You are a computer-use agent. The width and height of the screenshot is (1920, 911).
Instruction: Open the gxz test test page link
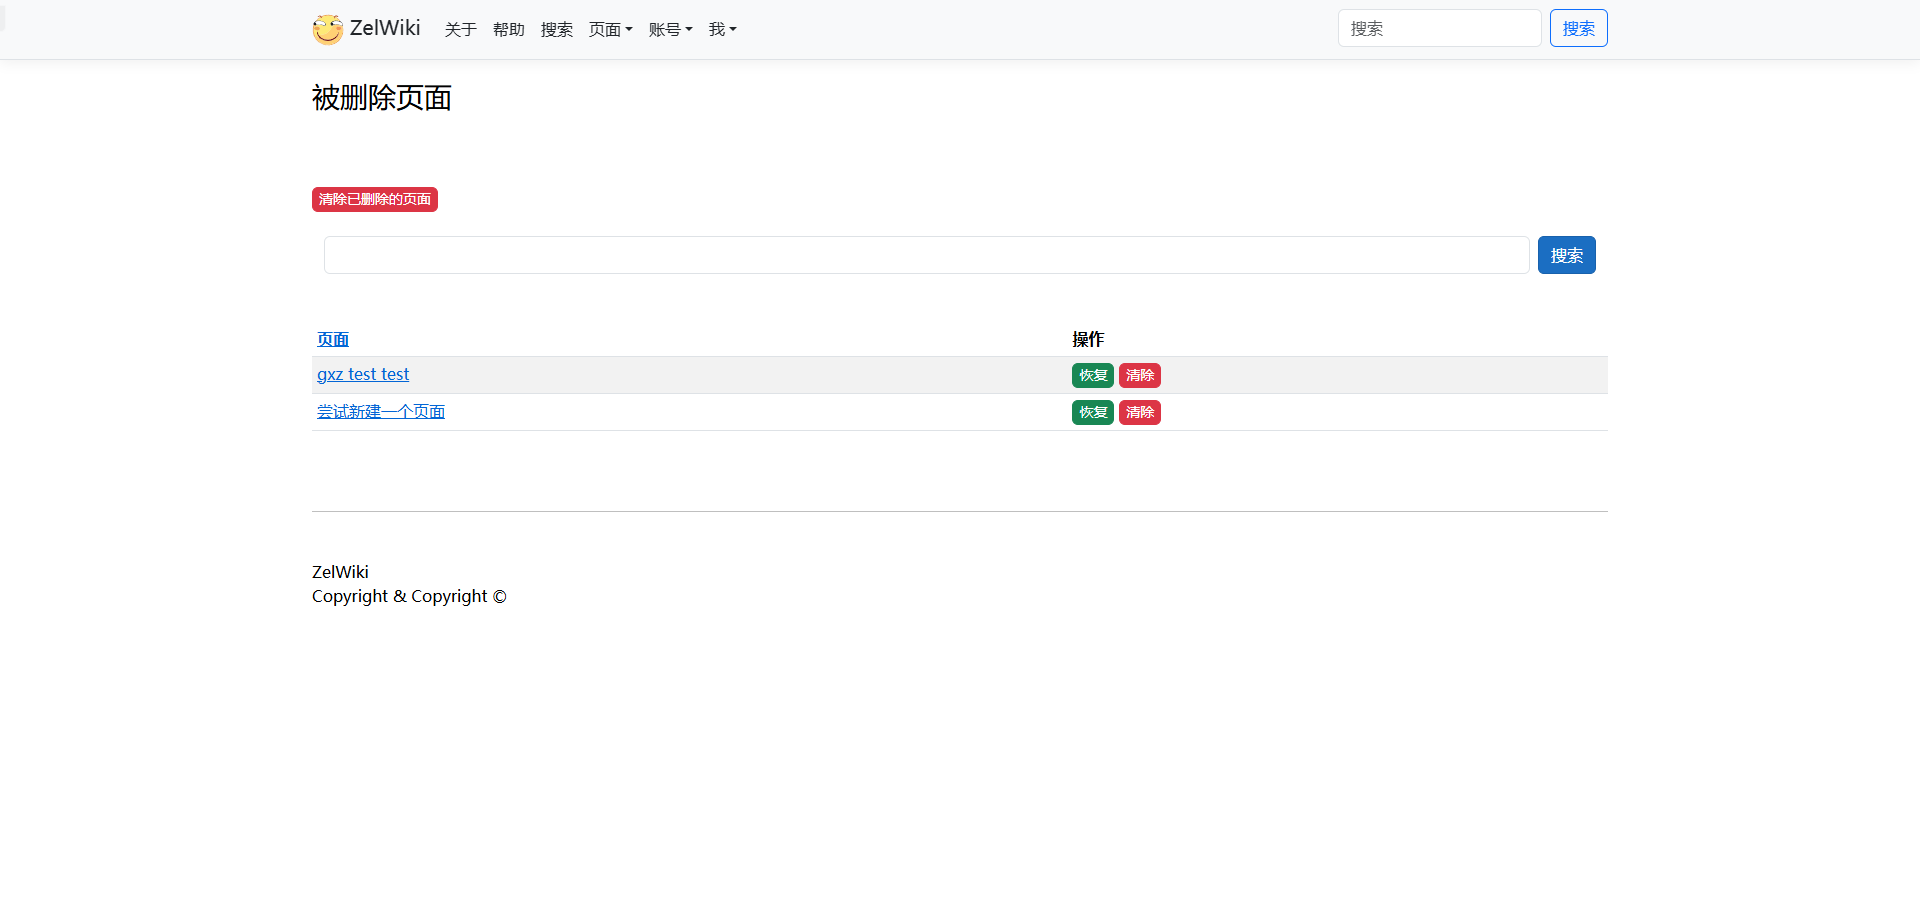(x=363, y=375)
